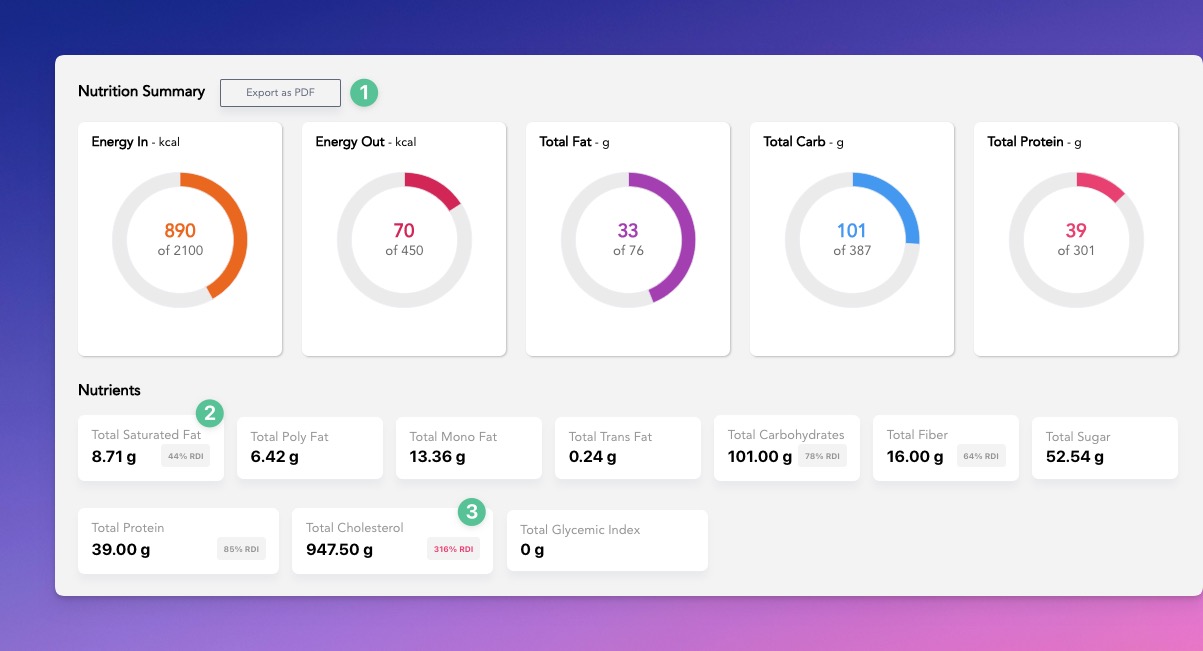This screenshot has width=1203, height=651.
Task: Click the Export as PDF button
Action: tap(280, 92)
